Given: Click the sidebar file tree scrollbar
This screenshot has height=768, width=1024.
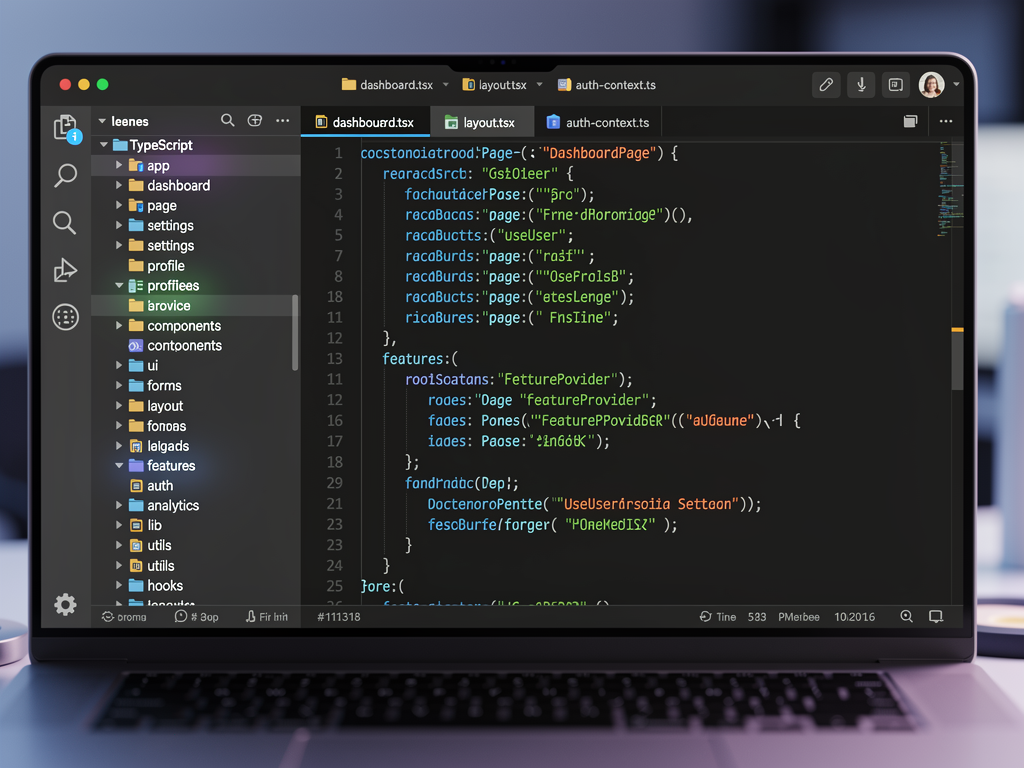Looking at the screenshot, I should [295, 333].
